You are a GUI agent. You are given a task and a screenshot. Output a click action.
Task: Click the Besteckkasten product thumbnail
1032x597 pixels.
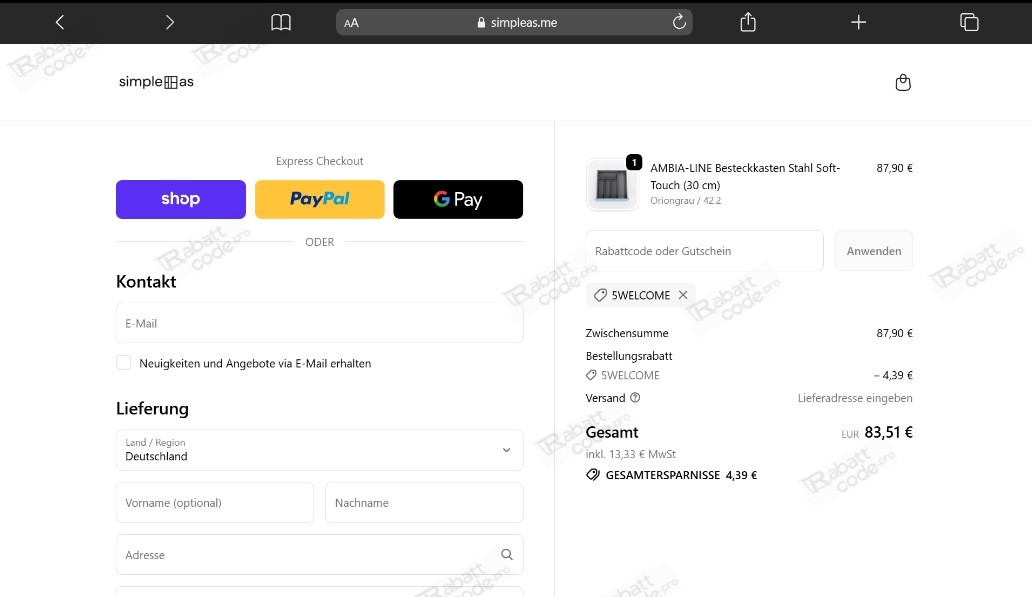[x=611, y=184]
